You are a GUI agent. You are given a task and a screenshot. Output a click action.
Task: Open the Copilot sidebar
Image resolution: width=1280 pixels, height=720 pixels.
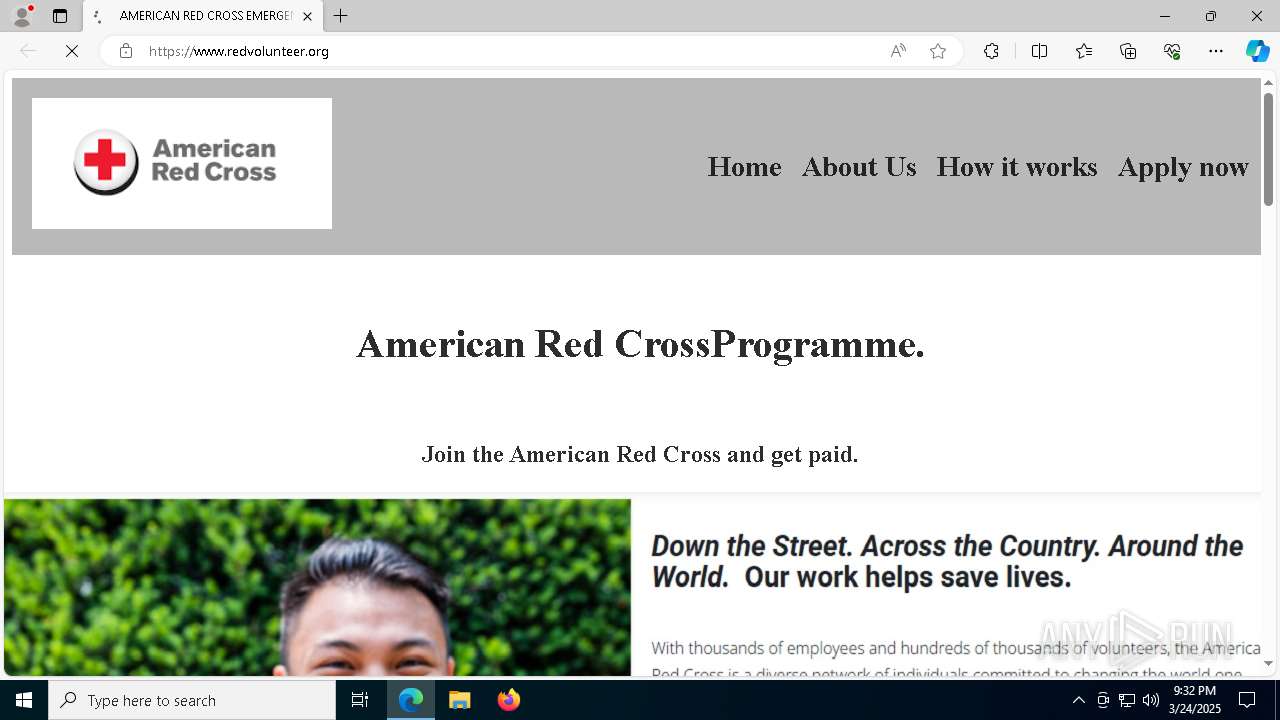[1257, 51]
